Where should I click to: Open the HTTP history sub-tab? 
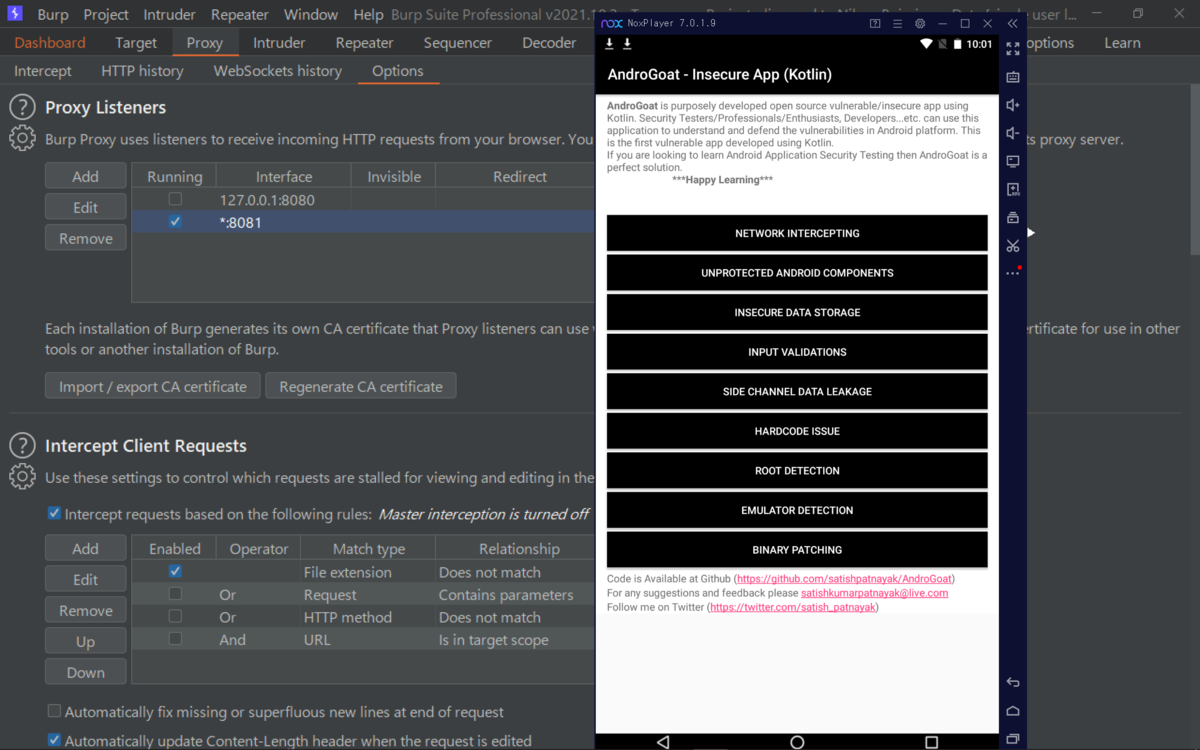click(x=142, y=71)
